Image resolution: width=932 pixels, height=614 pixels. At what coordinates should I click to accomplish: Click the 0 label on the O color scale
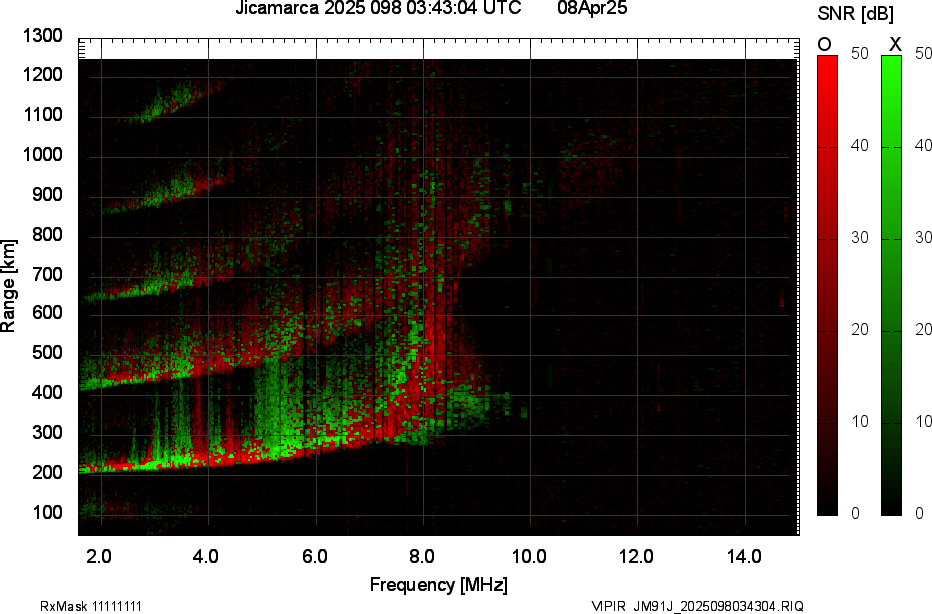[855, 513]
